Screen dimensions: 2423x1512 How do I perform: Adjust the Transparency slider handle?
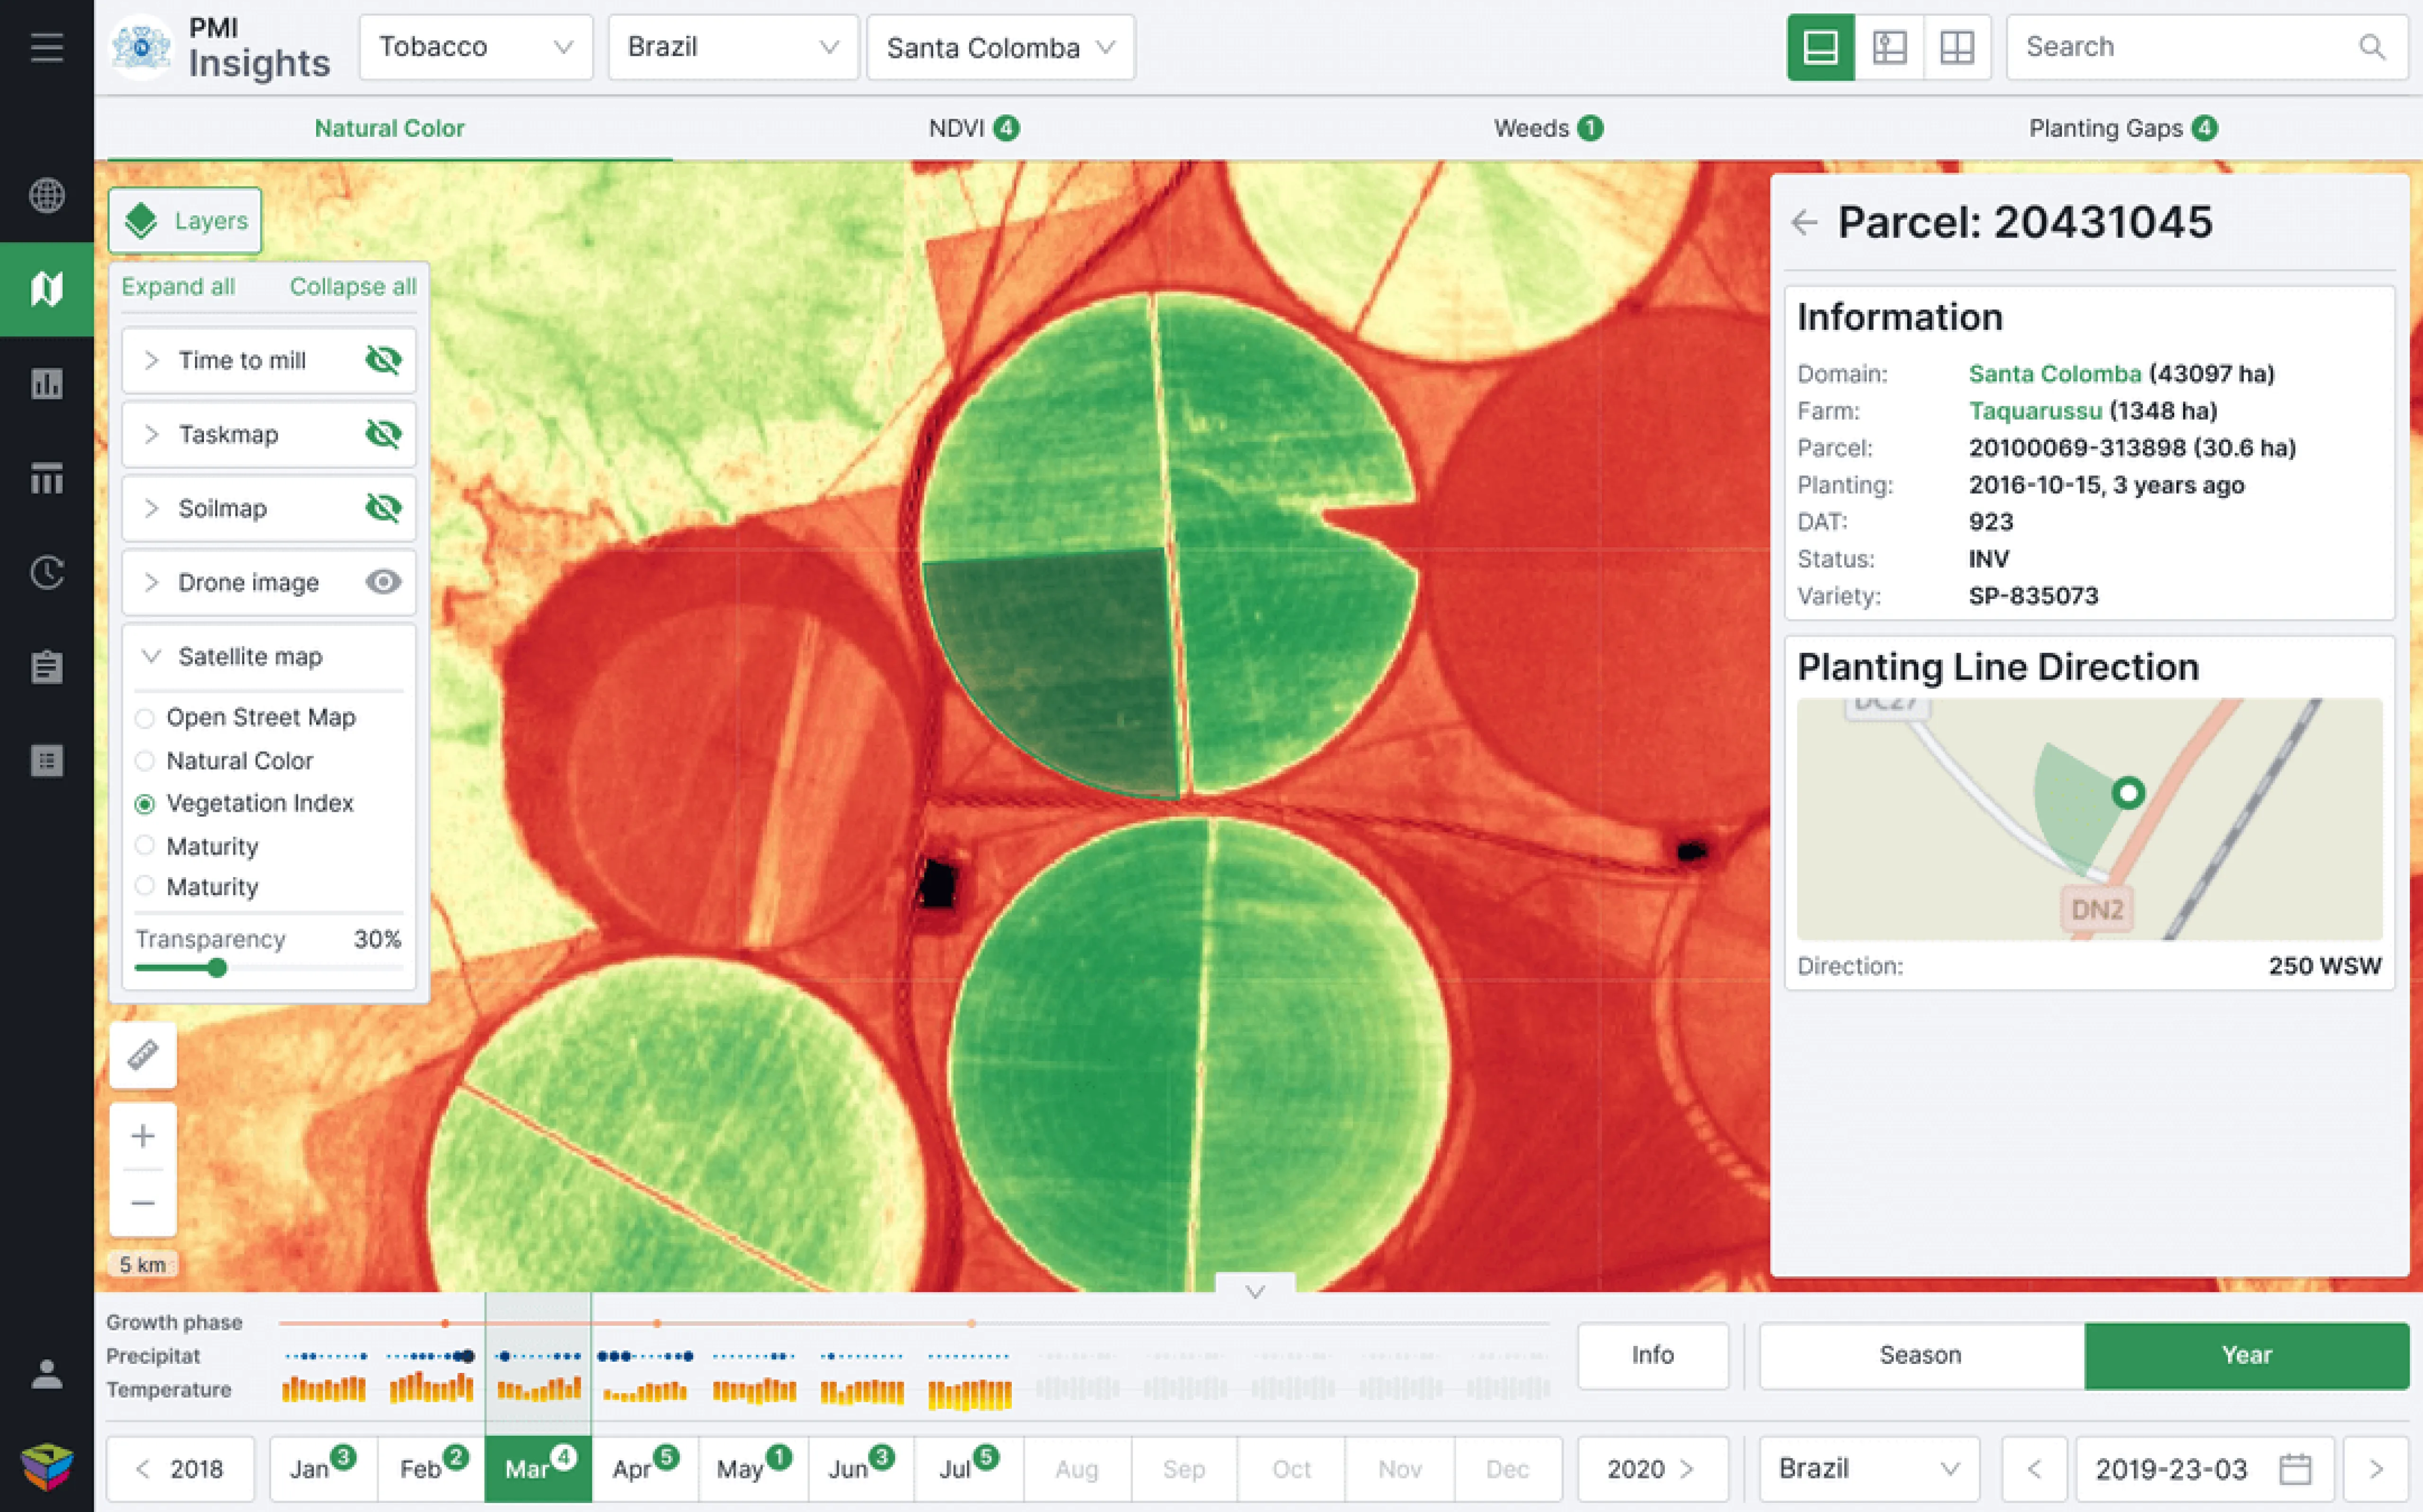pos(217,968)
